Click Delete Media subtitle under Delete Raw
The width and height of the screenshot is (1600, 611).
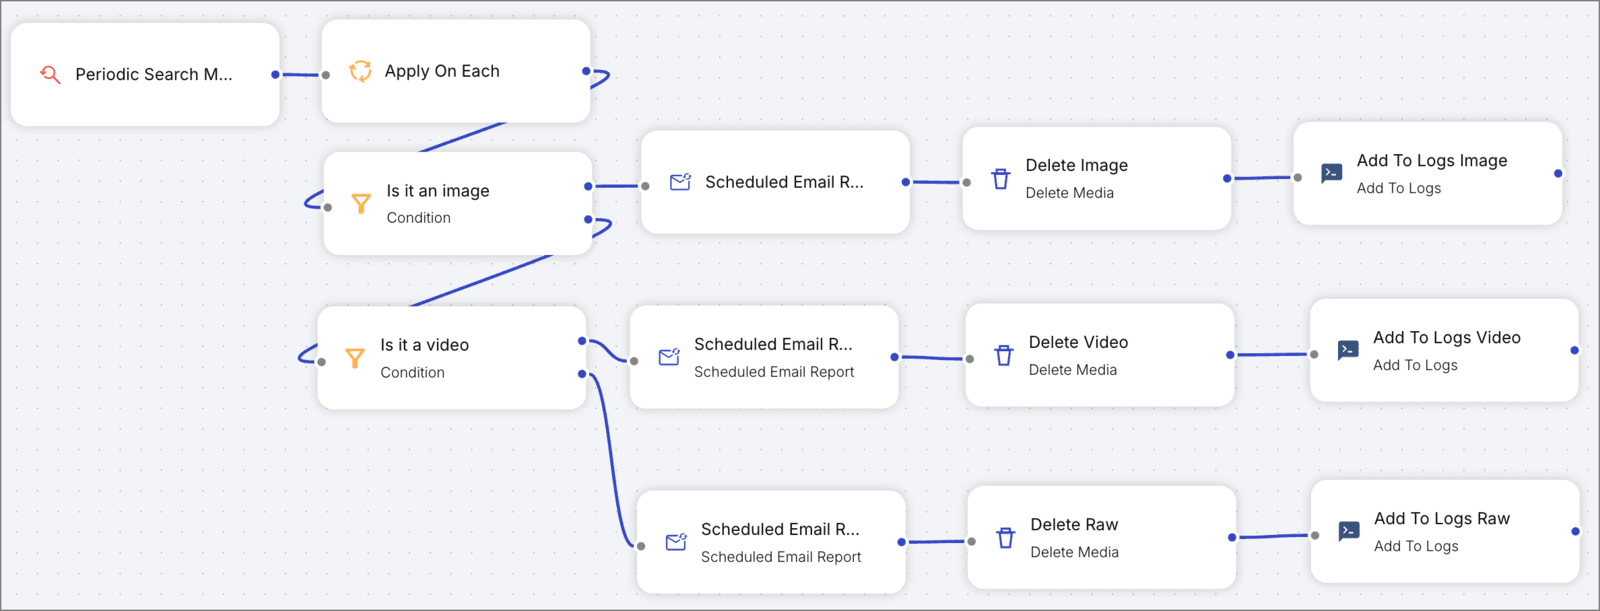tap(1074, 552)
